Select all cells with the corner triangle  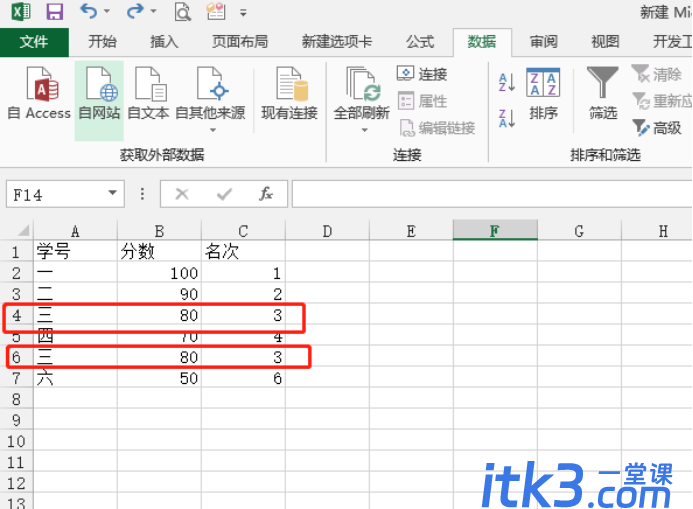[23, 230]
